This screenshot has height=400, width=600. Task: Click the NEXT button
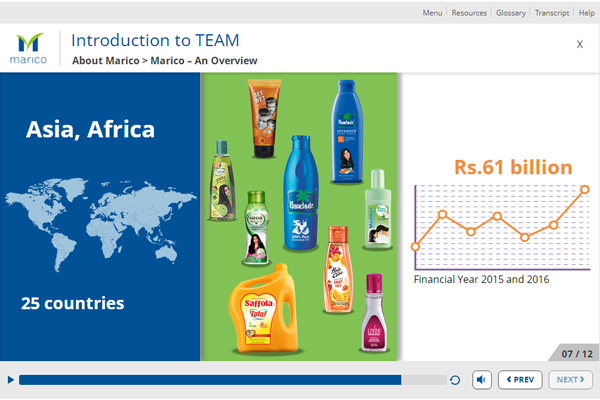(570, 380)
